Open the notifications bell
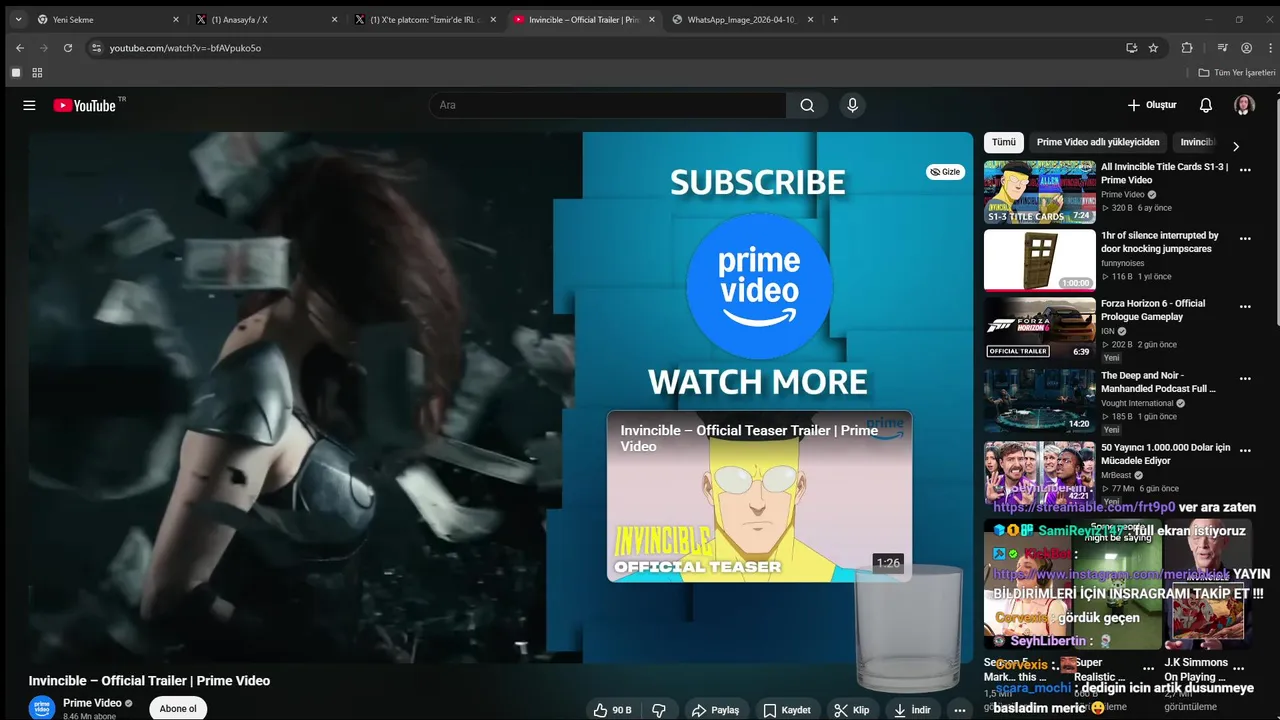This screenshot has width=1280, height=720. coord(1206,105)
